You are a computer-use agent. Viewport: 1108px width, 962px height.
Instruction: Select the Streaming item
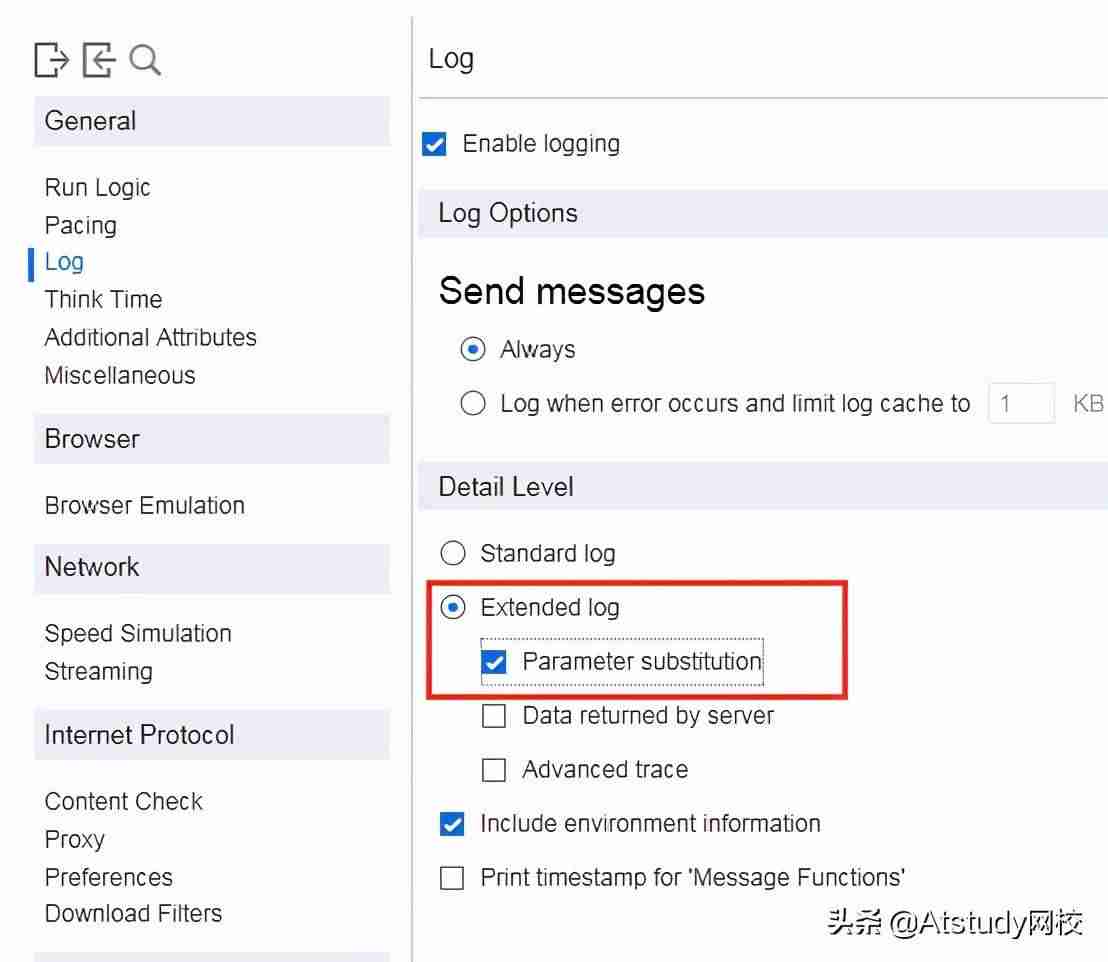tap(98, 671)
